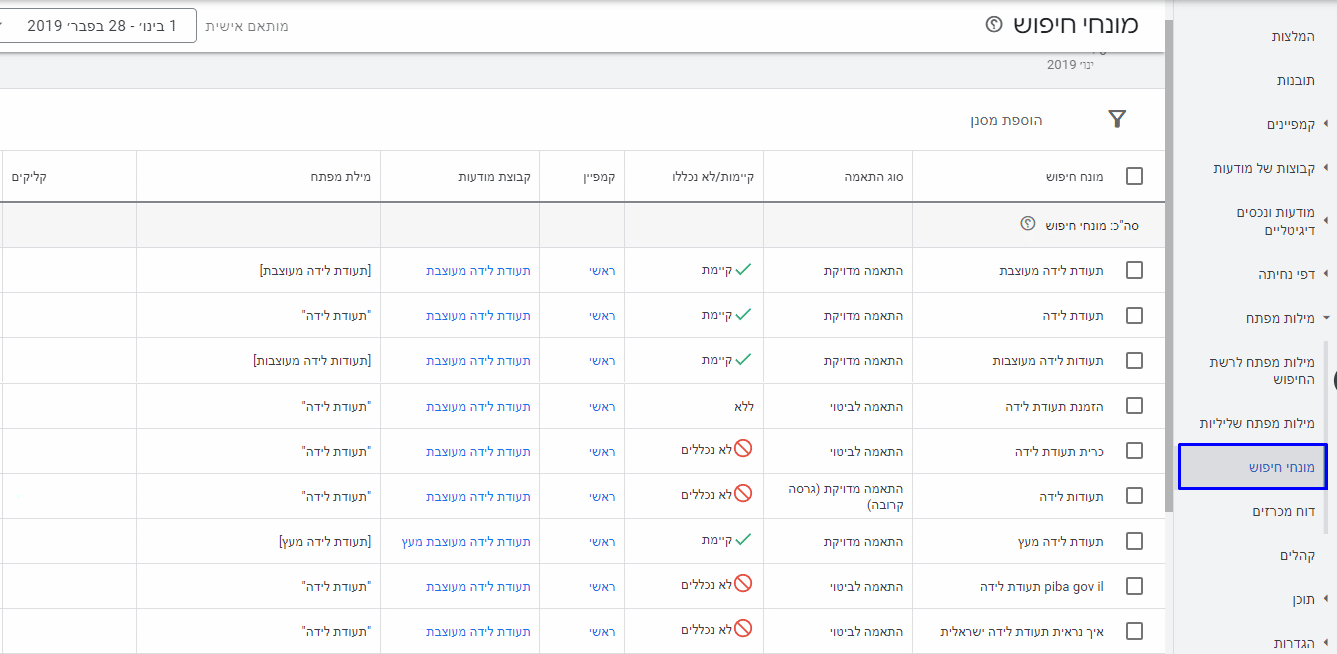This screenshot has height=654, width=1337.
Task: Expand the תוכן sidebar arrow
Action: [x=1326, y=599]
